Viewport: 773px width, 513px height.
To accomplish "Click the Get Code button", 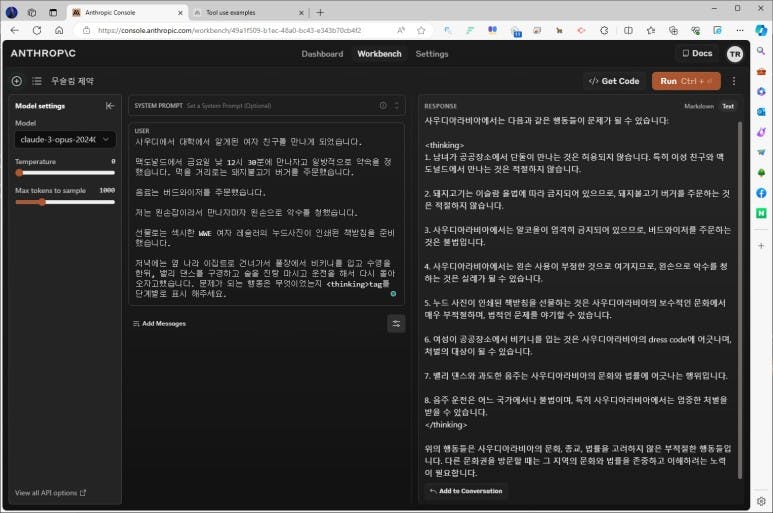I will click(x=614, y=81).
